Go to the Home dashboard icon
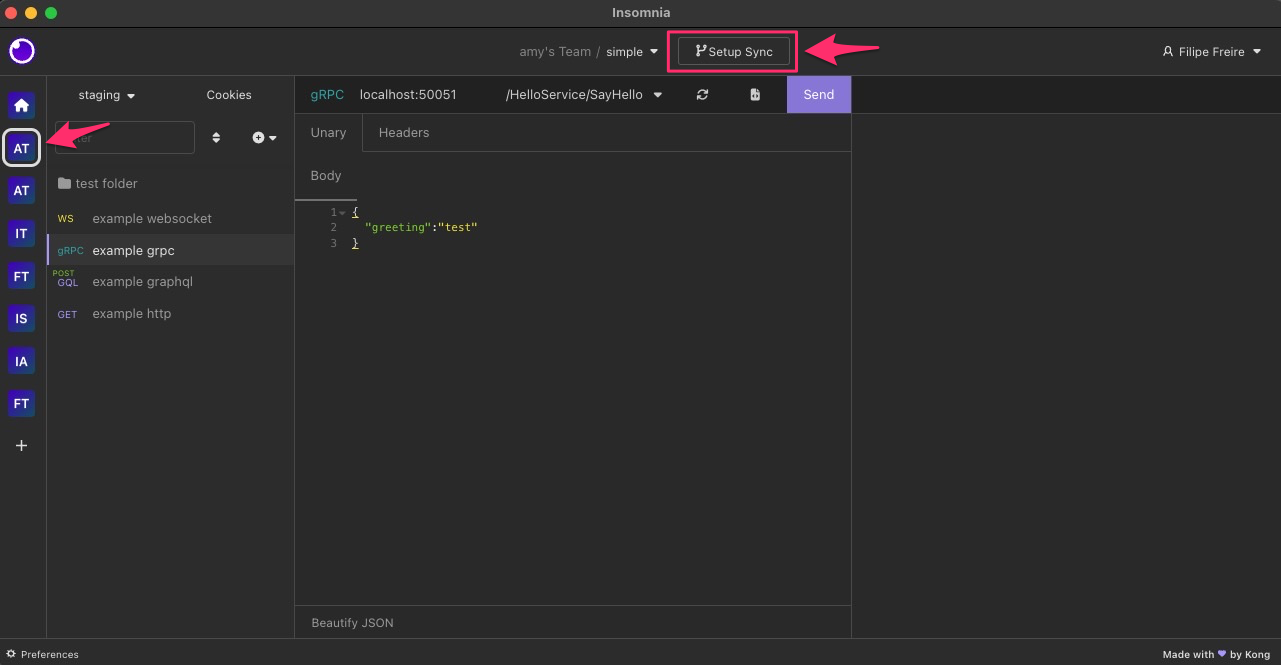The image size is (1281, 665). pos(21,105)
